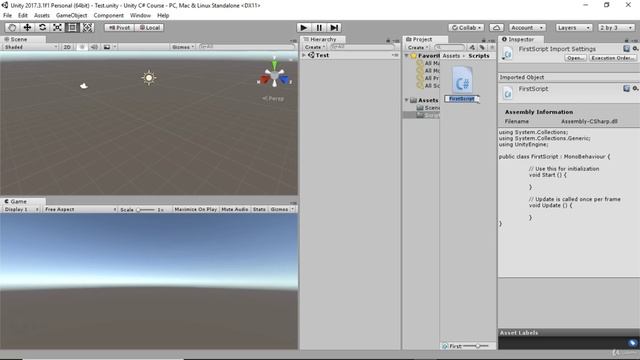Viewport: 640px width, 360px height.
Task: Select the Inspector tab
Action: point(520,39)
